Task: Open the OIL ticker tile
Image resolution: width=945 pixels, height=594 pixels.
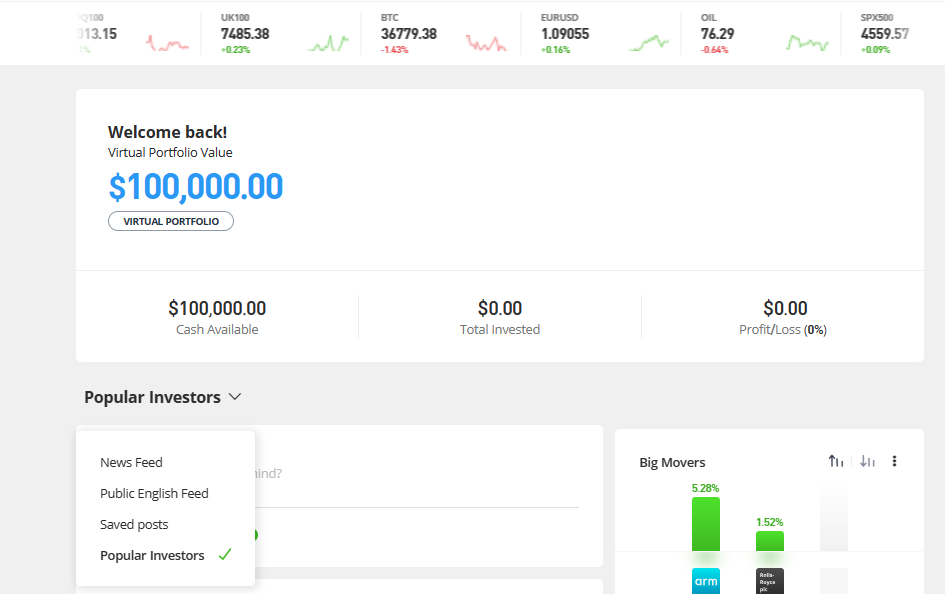Action: [x=761, y=34]
